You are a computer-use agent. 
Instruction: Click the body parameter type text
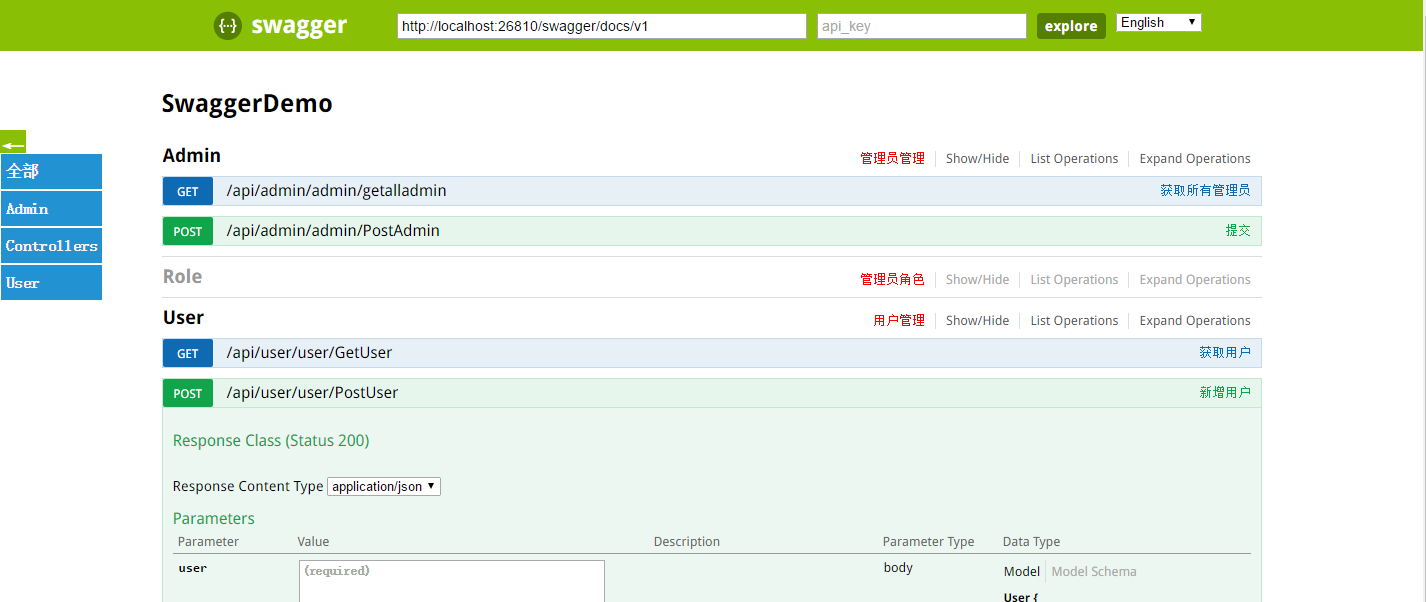[898, 568]
